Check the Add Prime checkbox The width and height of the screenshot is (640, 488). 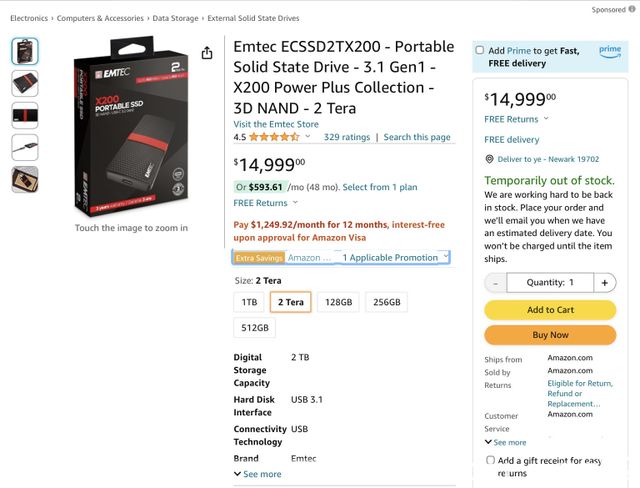pos(481,50)
